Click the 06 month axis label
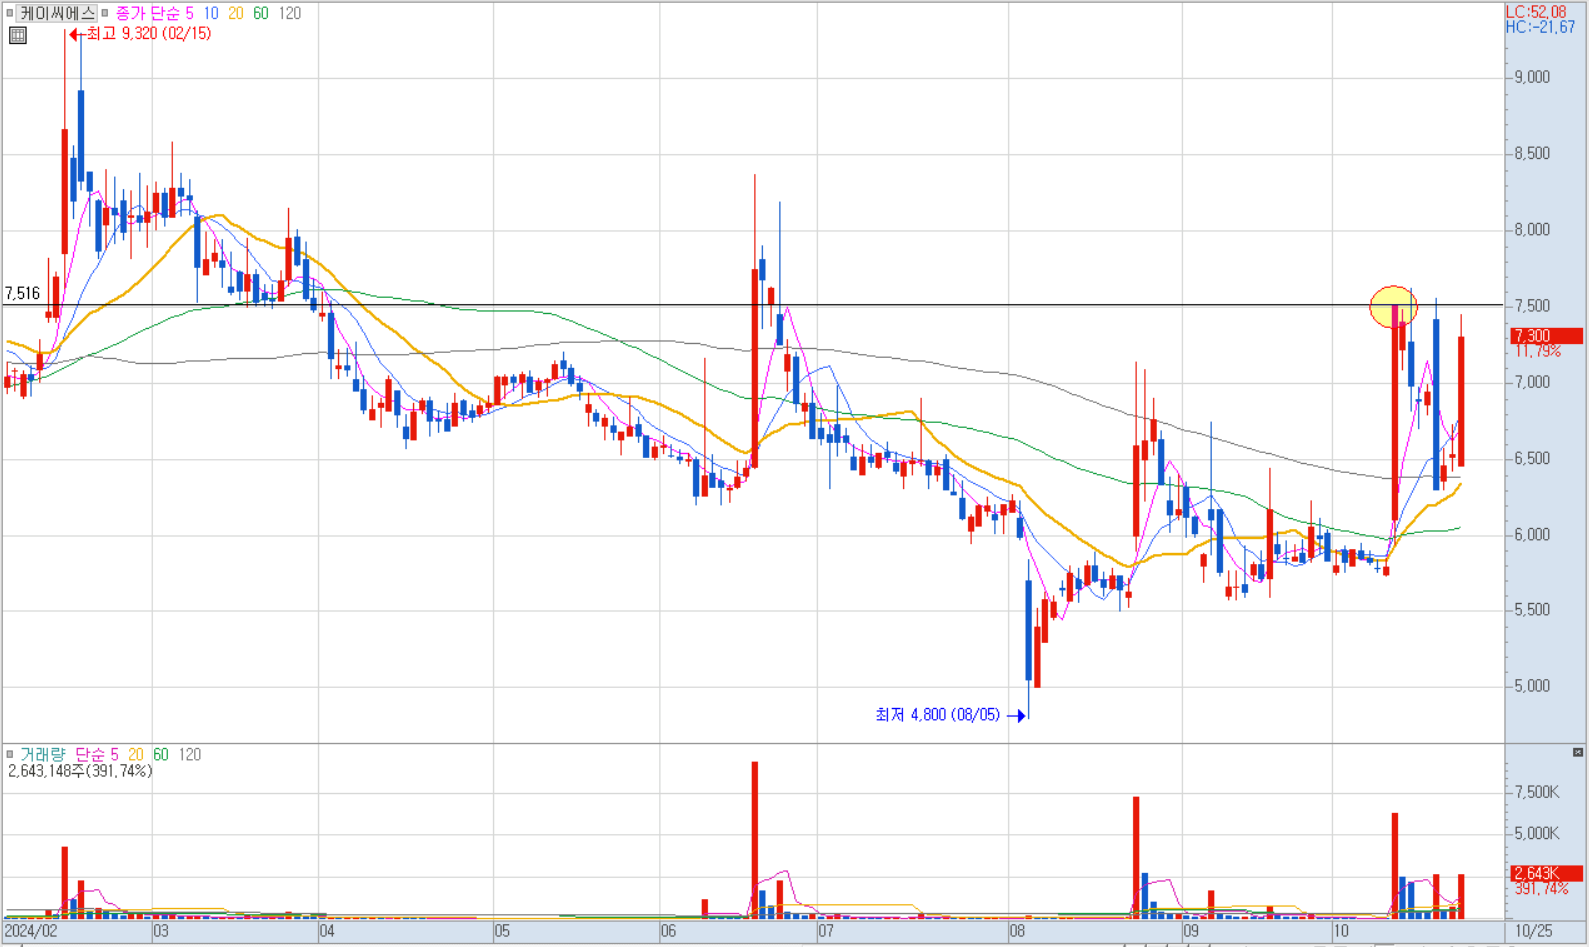The height and width of the screenshot is (947, 1589). coord(669,931)
